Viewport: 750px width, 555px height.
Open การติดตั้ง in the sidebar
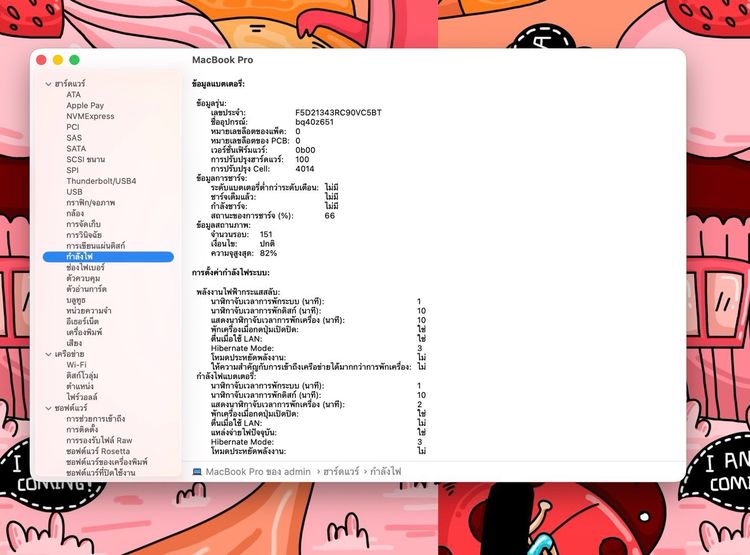[82, 430]
